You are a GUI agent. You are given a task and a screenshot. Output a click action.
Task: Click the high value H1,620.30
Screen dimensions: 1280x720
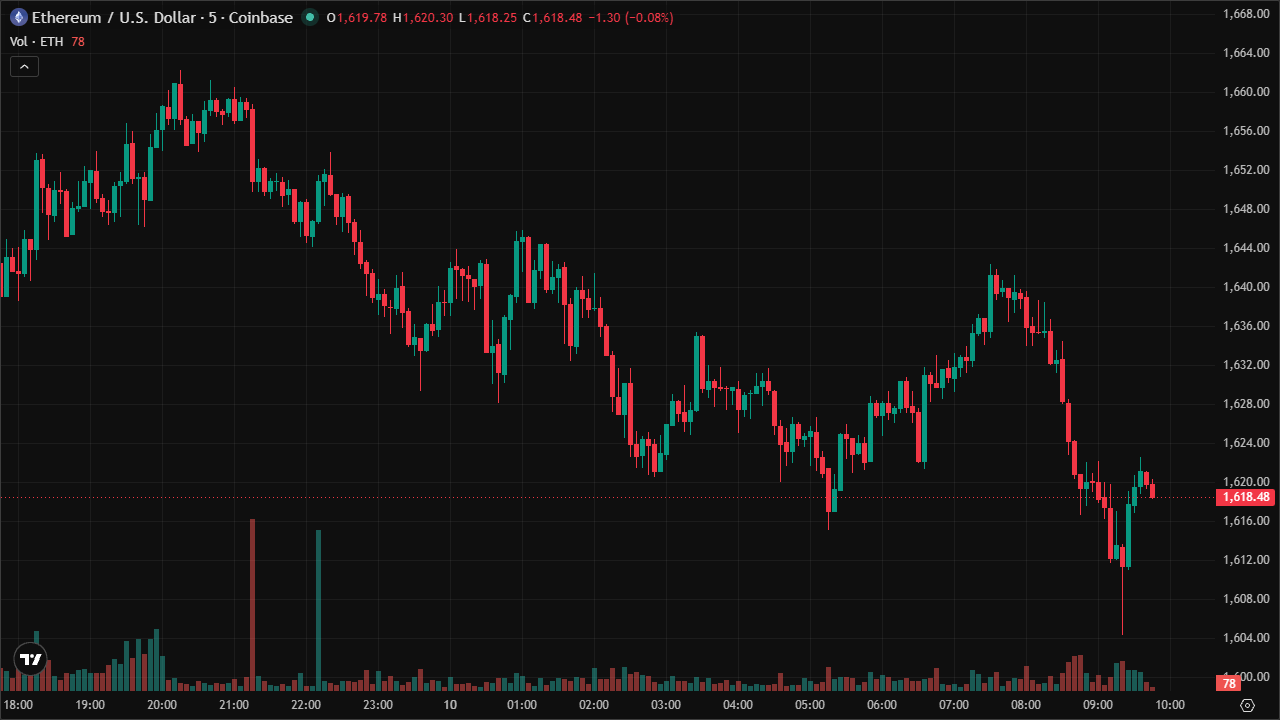point(423,18)
